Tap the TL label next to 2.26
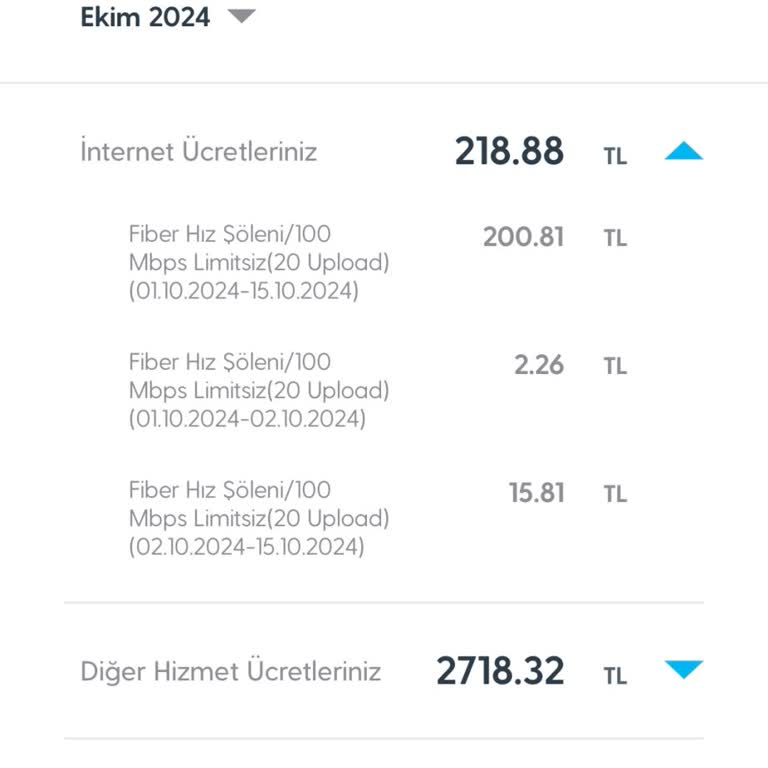Viewport: 768px width, 768px height. coord(615,367)
